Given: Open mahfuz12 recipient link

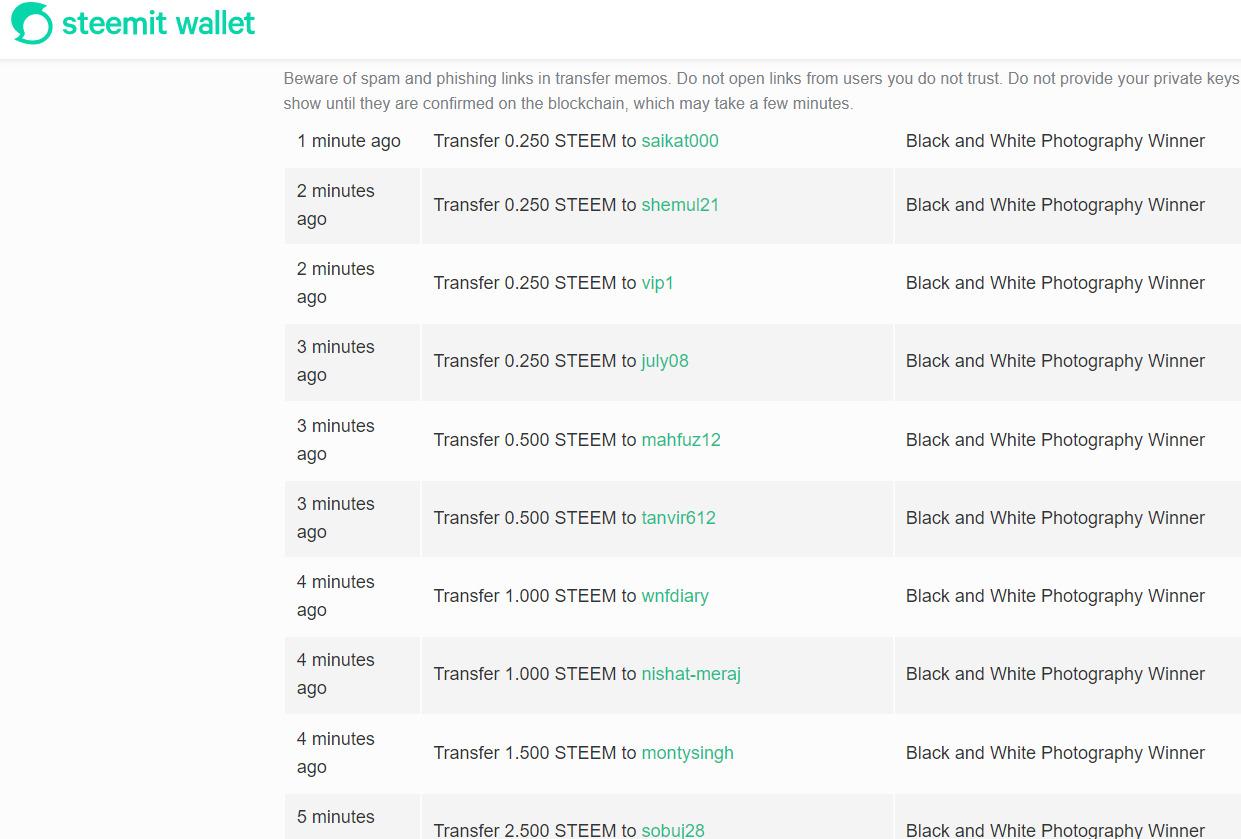Looking at the screenshot, I should coord(681,440).
